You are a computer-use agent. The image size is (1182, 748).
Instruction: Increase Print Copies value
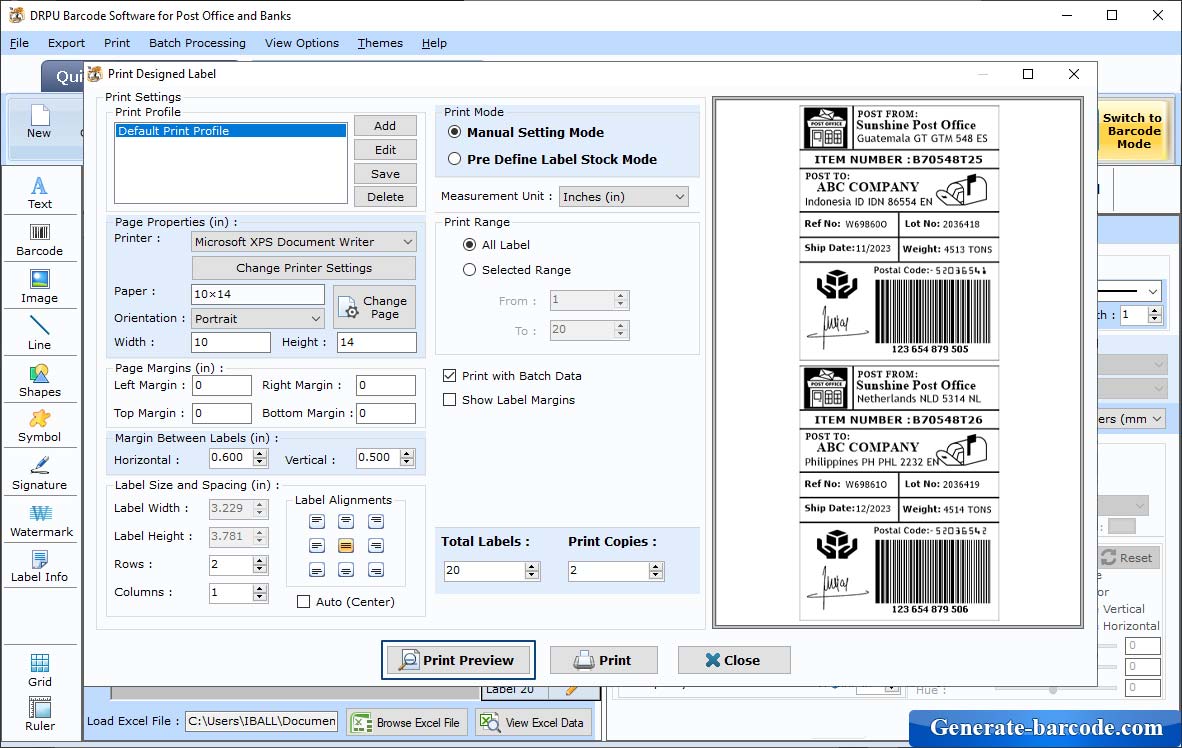[x=656, y=566]
